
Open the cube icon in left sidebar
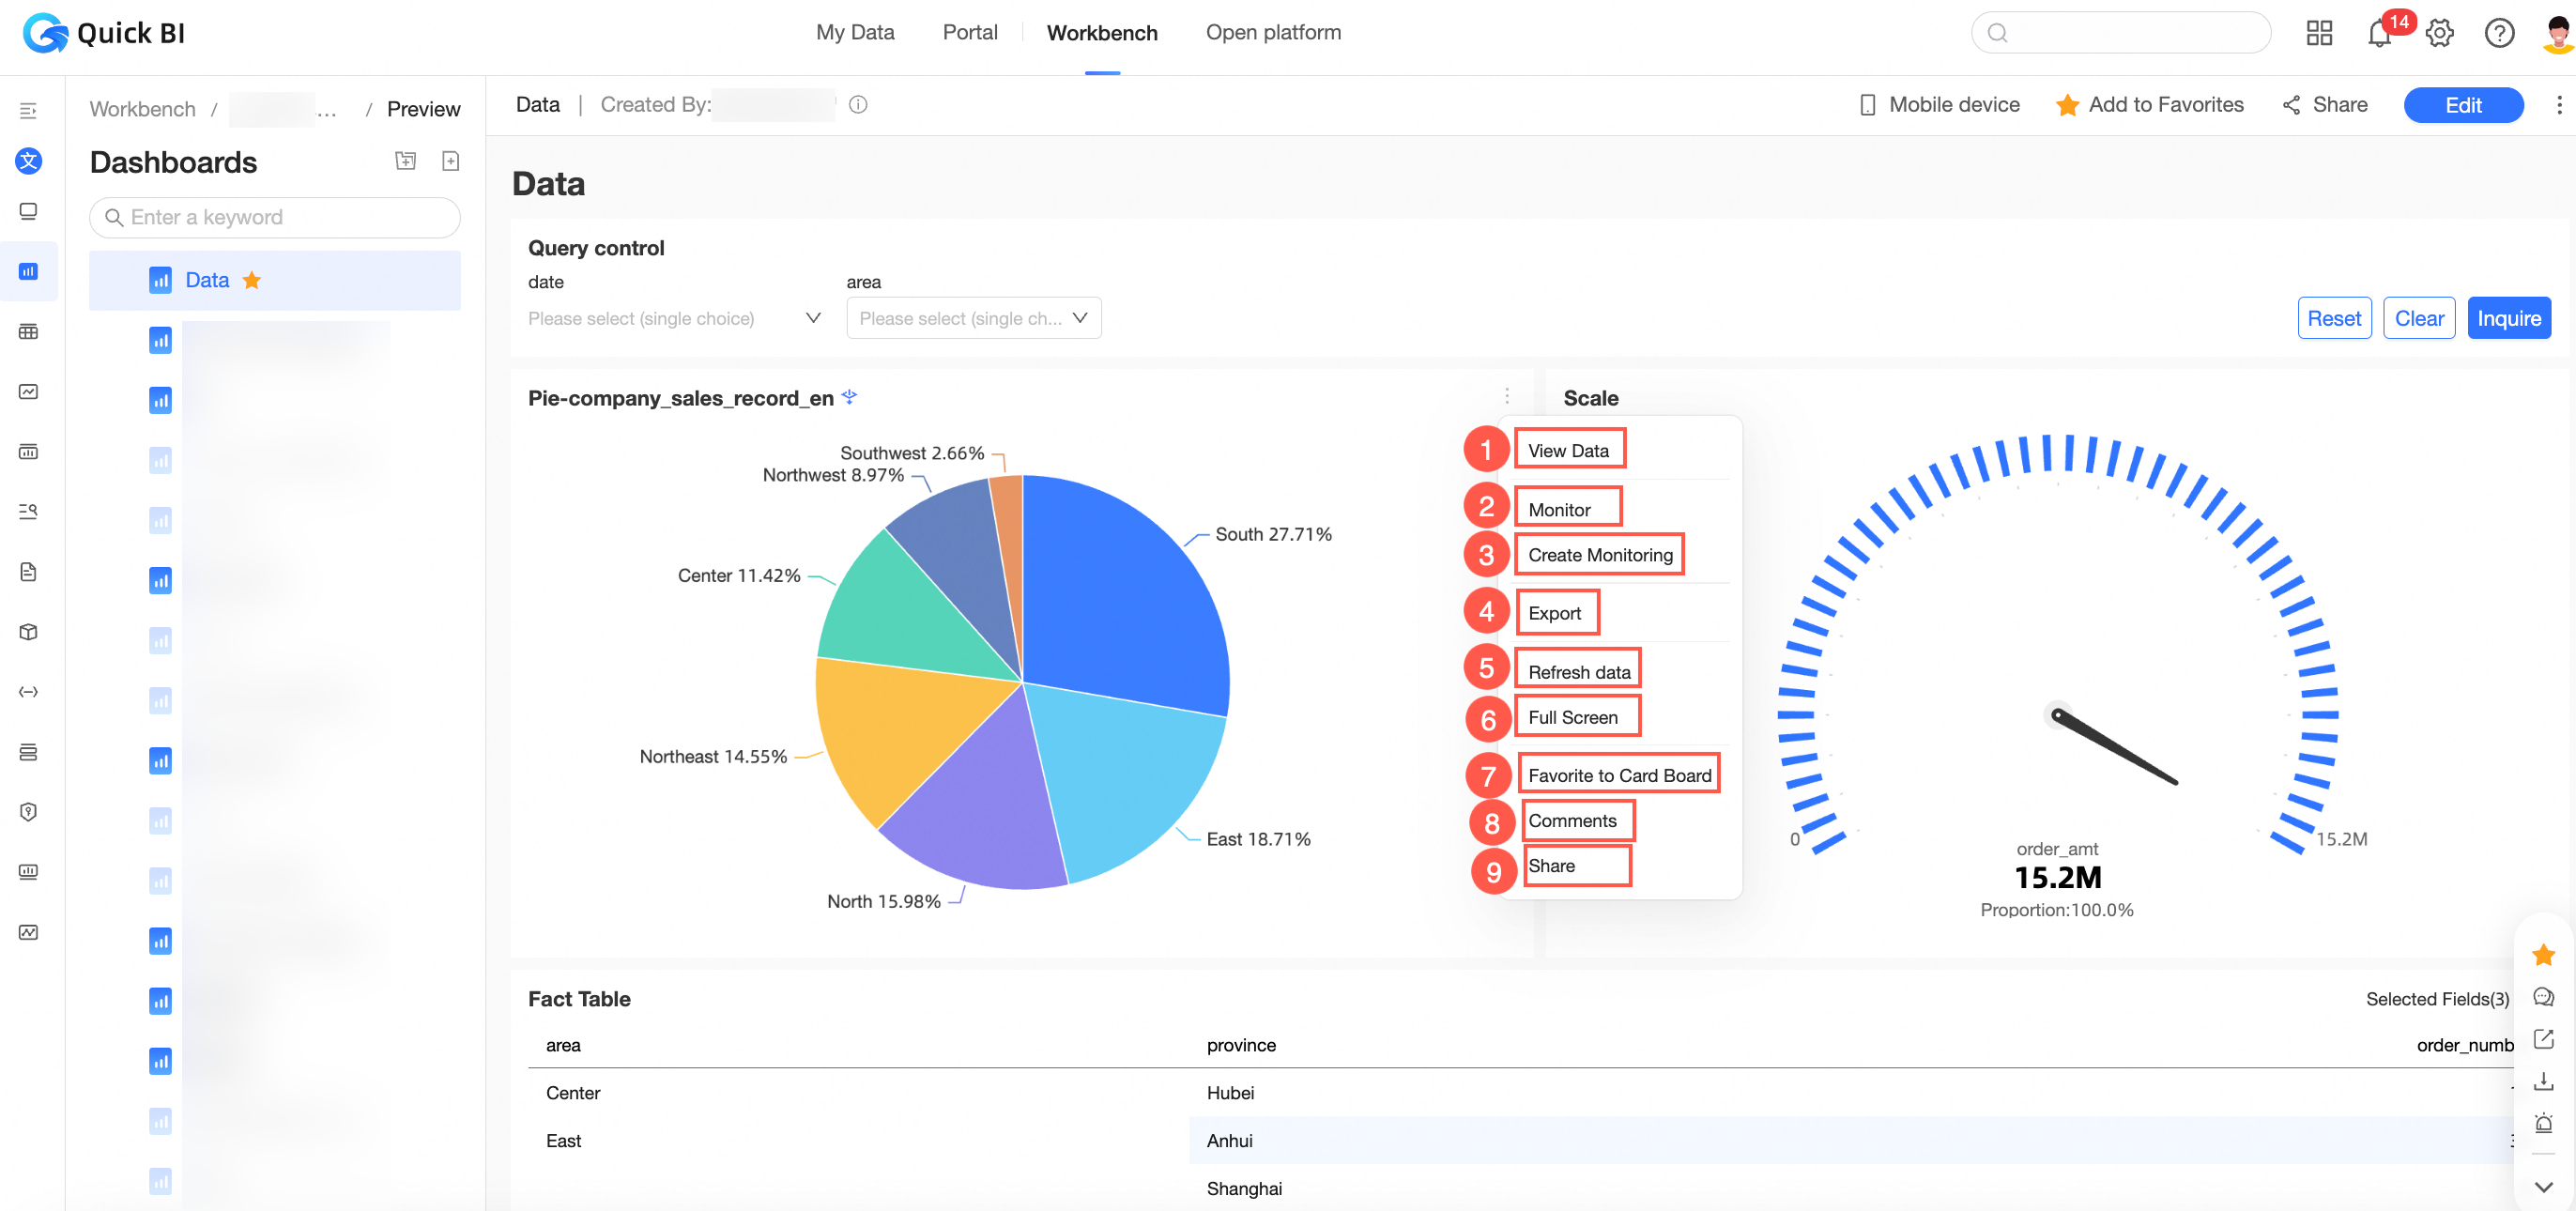(28, 631)
